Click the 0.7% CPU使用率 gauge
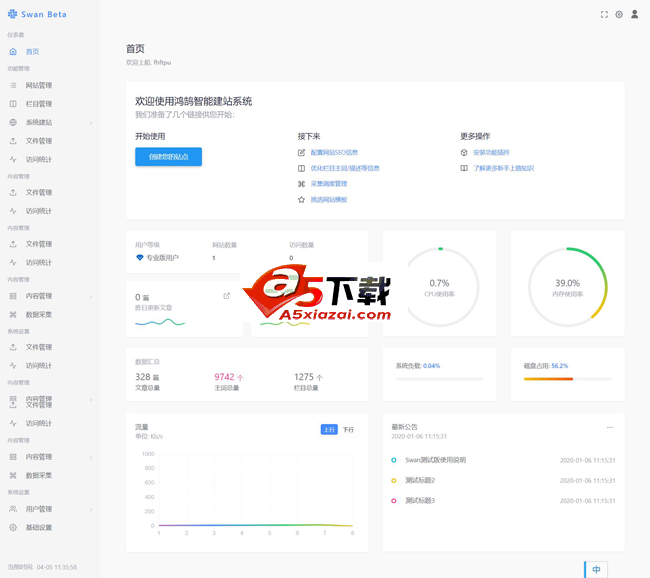The width and height of the screenshot is (650, 578). pyautogui.click(x=439, y=287)
